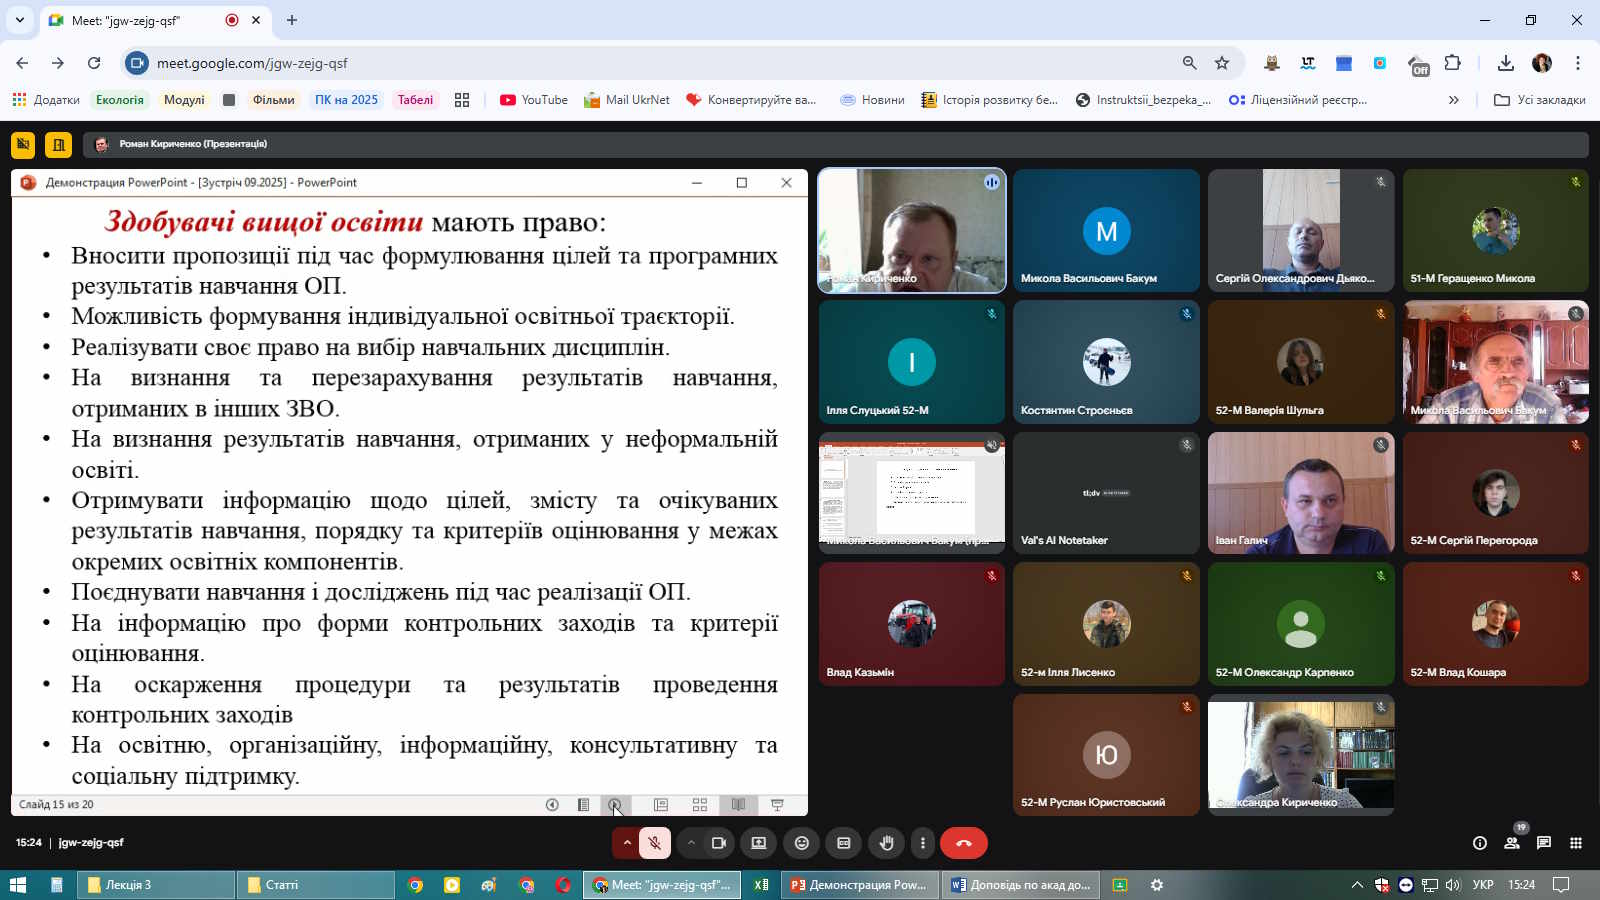Open the activities grid icon
The height and width of the screenshot is (900, 1600).
click(1576, 843)
